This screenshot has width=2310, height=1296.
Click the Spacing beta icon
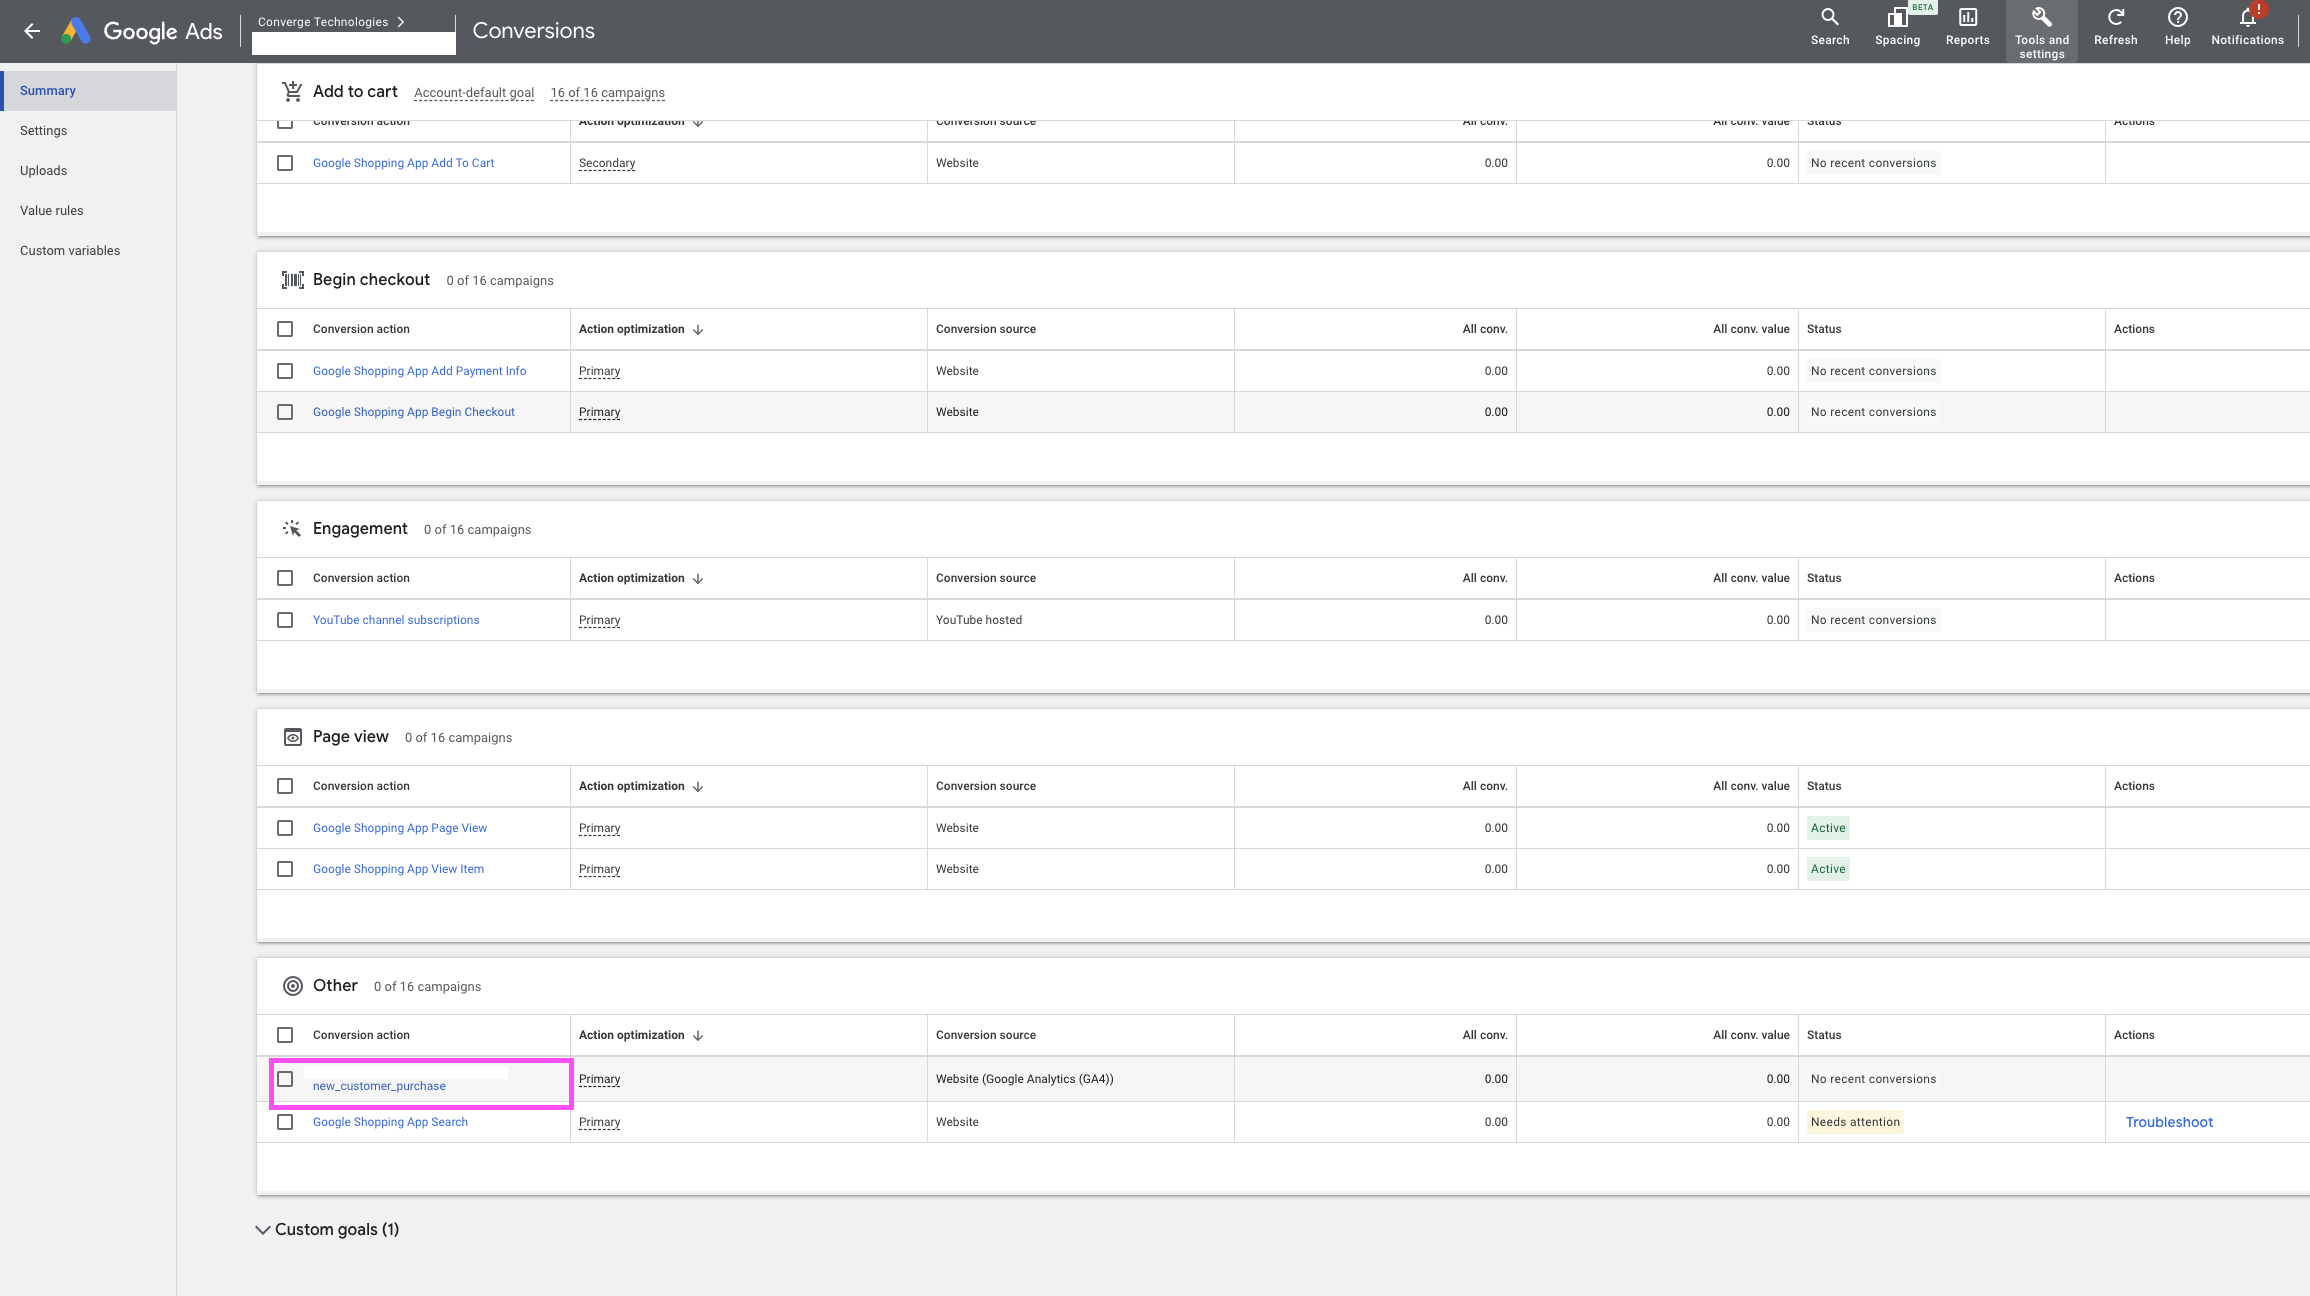coord(1896,18)
